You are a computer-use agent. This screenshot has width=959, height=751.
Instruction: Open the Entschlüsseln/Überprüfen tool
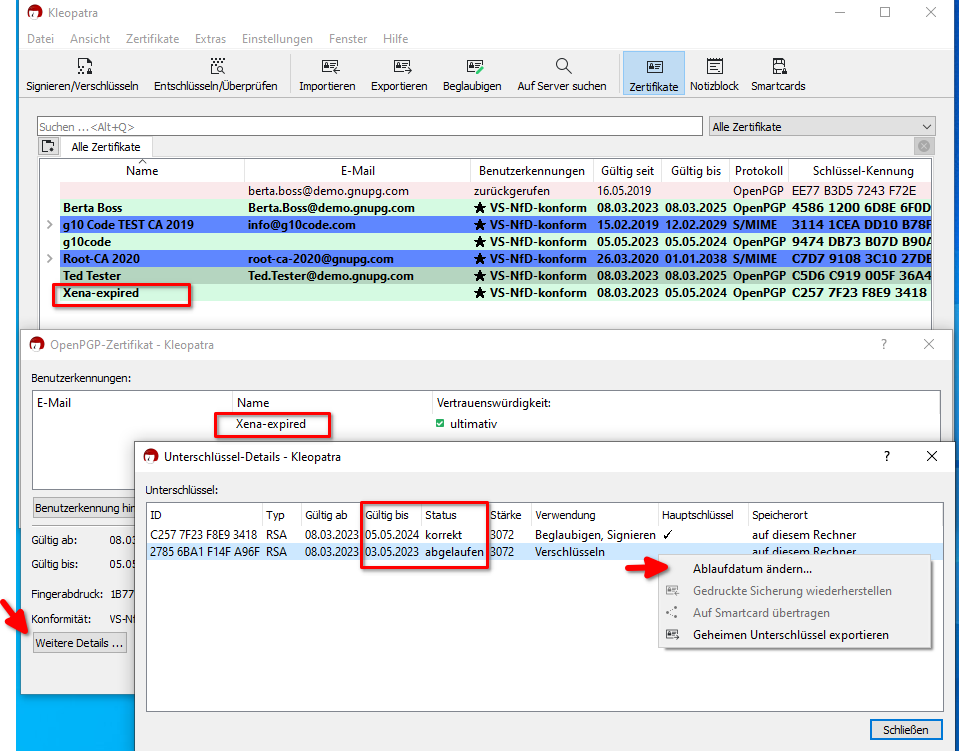[216, 67]
